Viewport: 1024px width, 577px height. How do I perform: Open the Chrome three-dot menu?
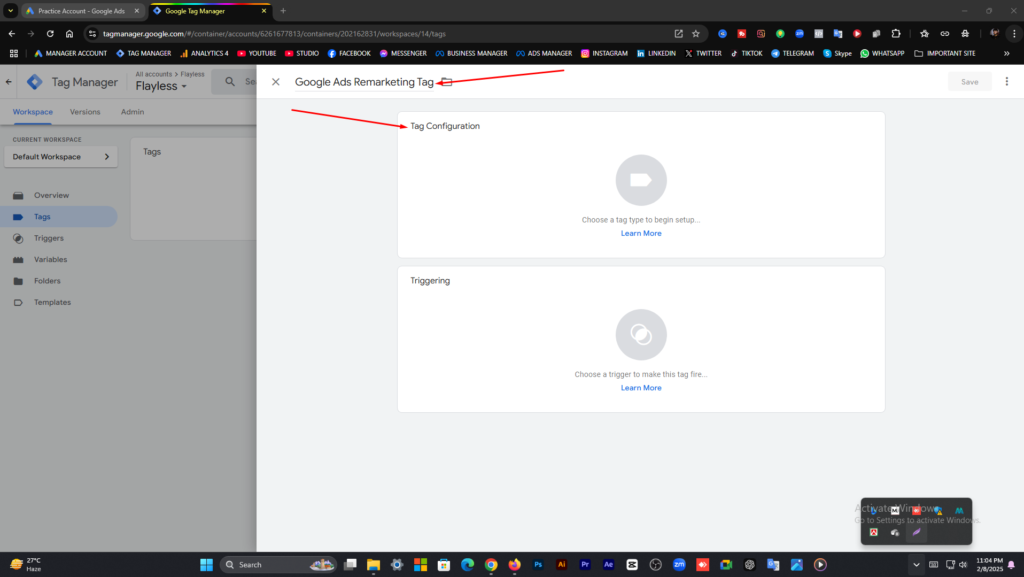click(1014, 33)
